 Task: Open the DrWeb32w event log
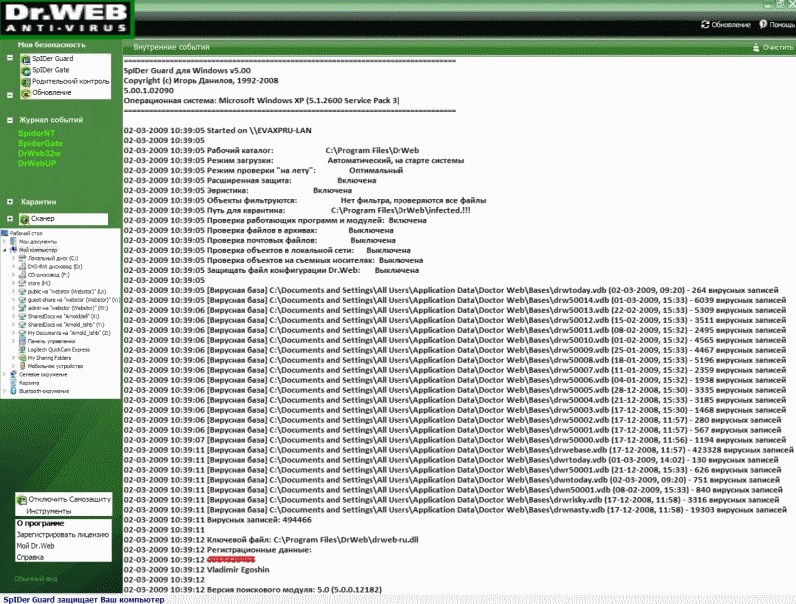tap(39, 153)
